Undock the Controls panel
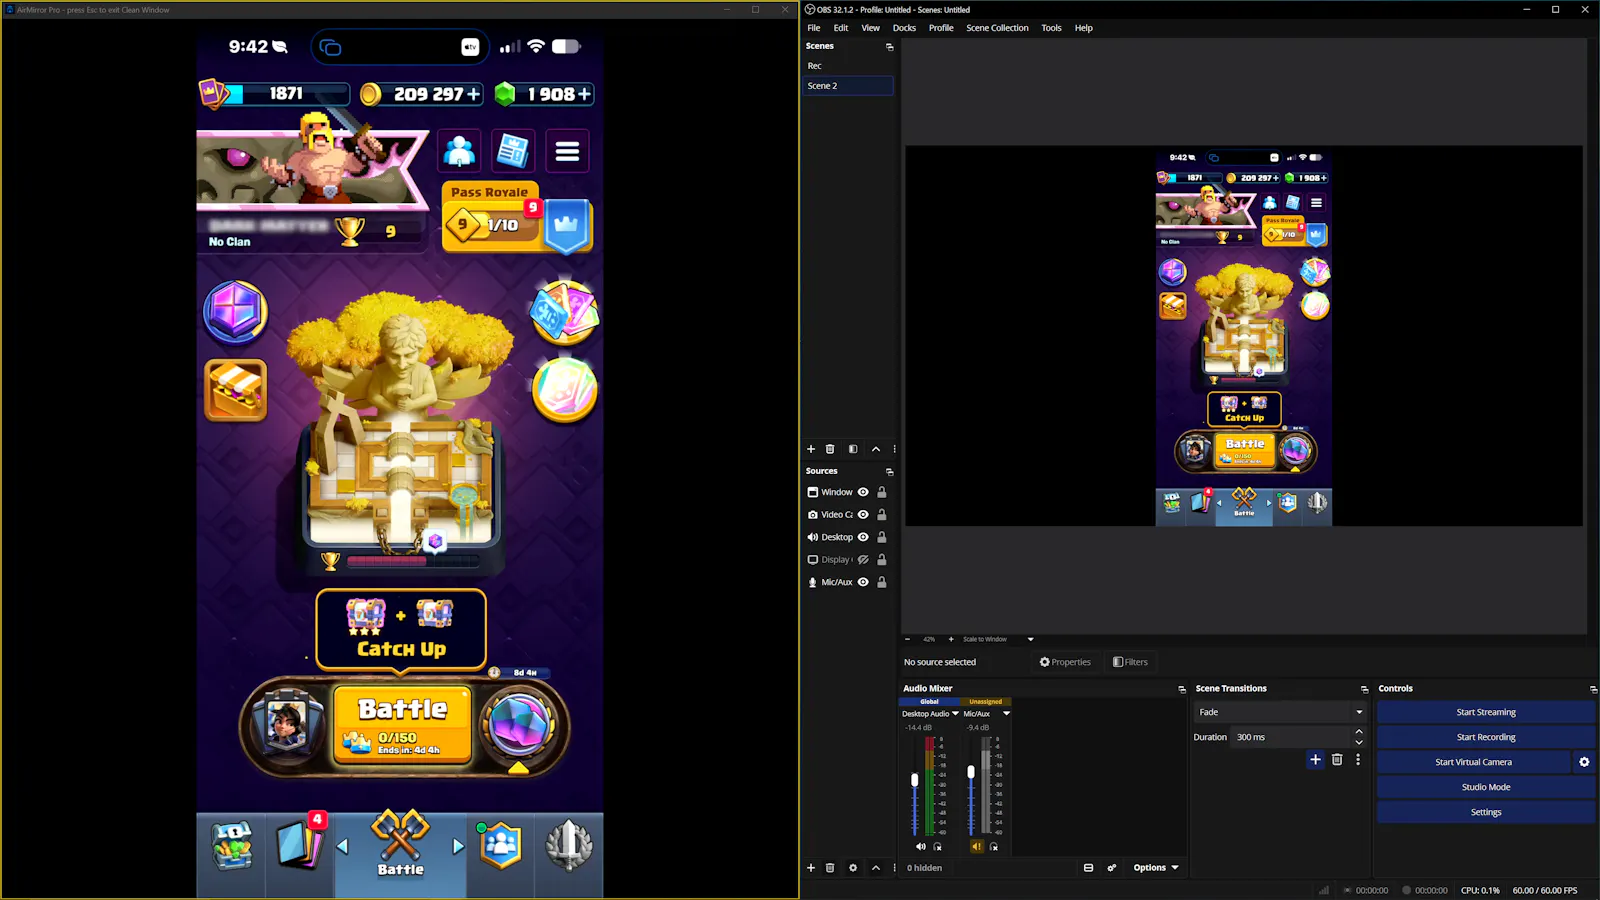 [1593, 690]
